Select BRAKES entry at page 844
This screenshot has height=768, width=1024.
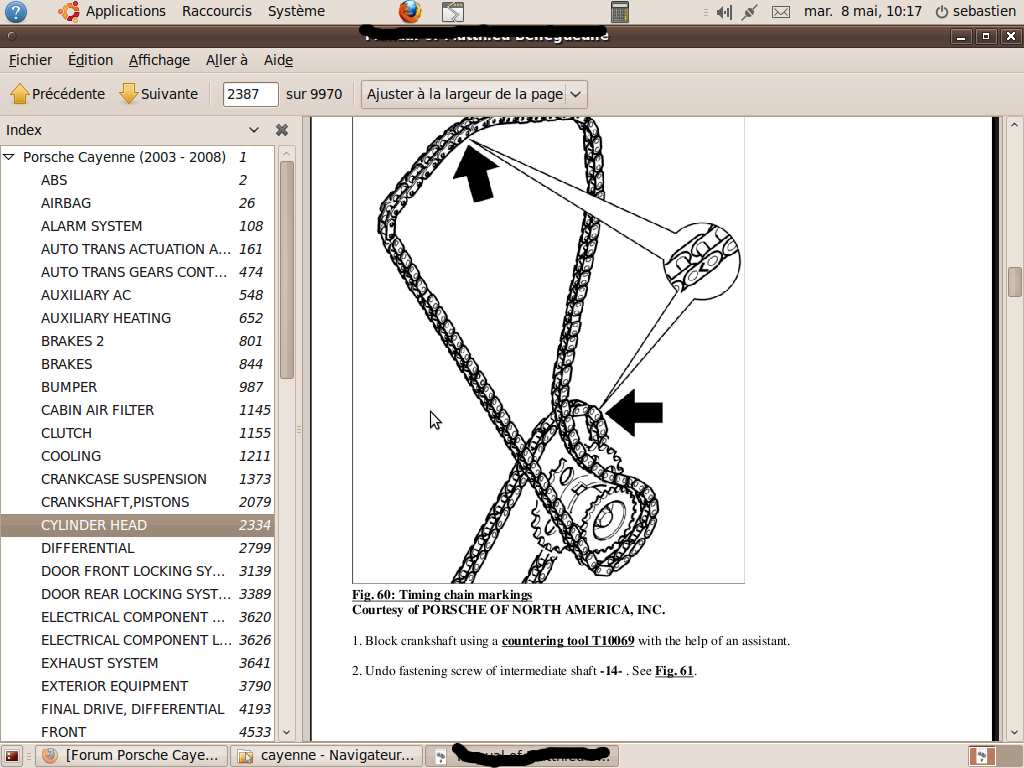click(x=137, y=364)
